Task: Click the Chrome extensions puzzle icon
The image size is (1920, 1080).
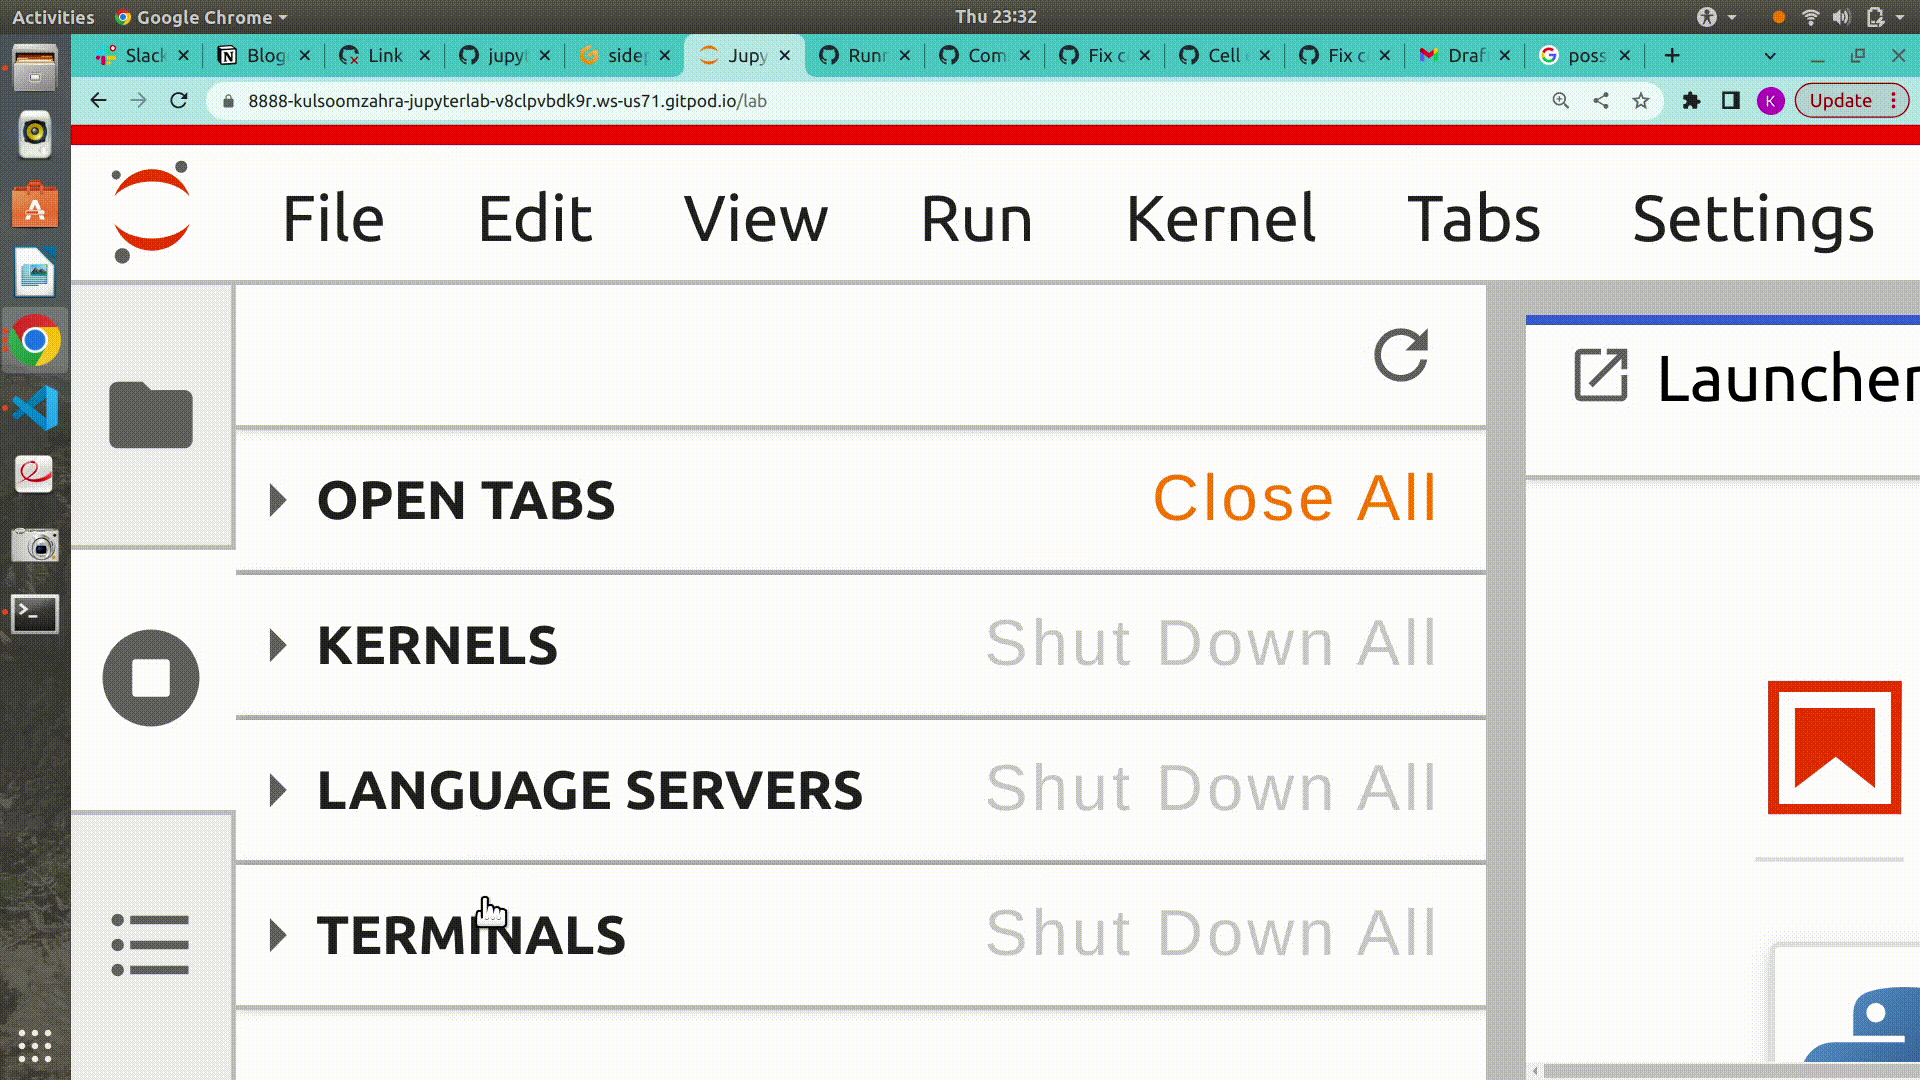Action: pos(1691,101)
